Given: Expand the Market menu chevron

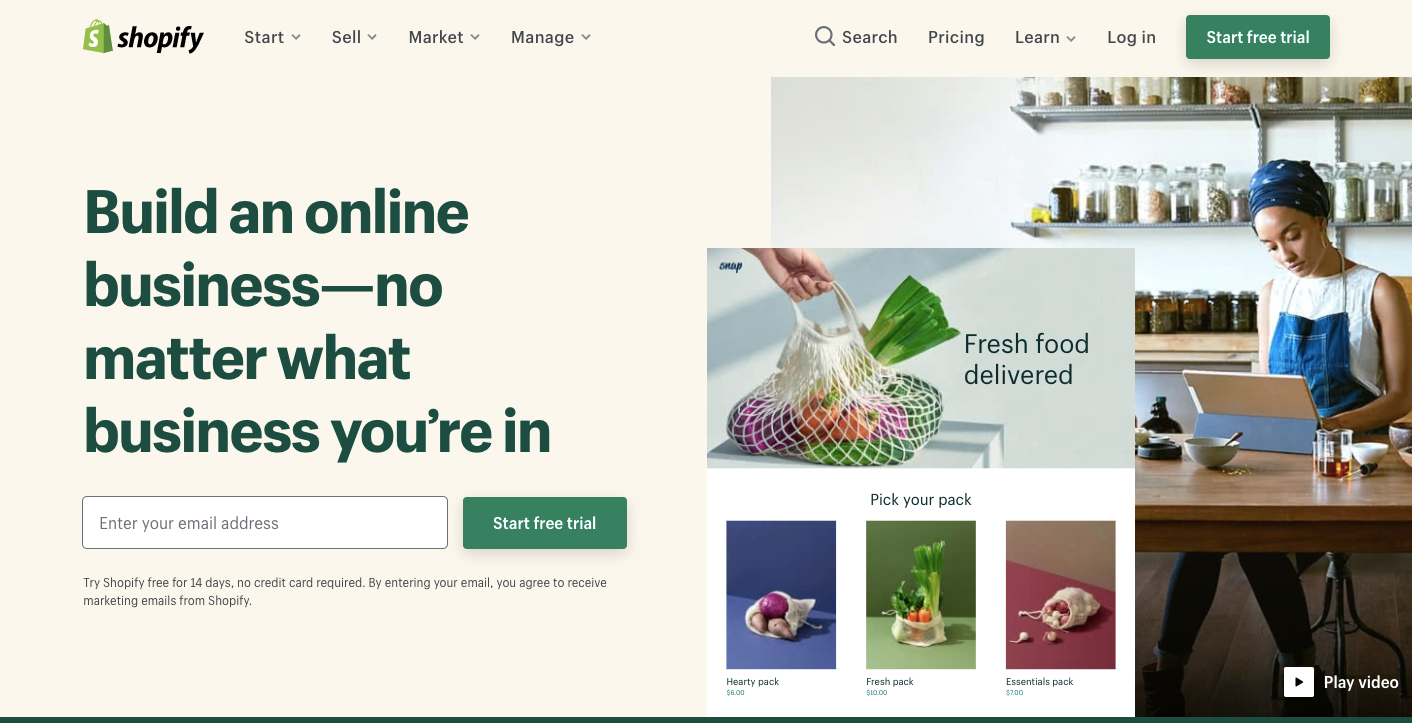Looking at the screenshot, I should tap(475, 37).
